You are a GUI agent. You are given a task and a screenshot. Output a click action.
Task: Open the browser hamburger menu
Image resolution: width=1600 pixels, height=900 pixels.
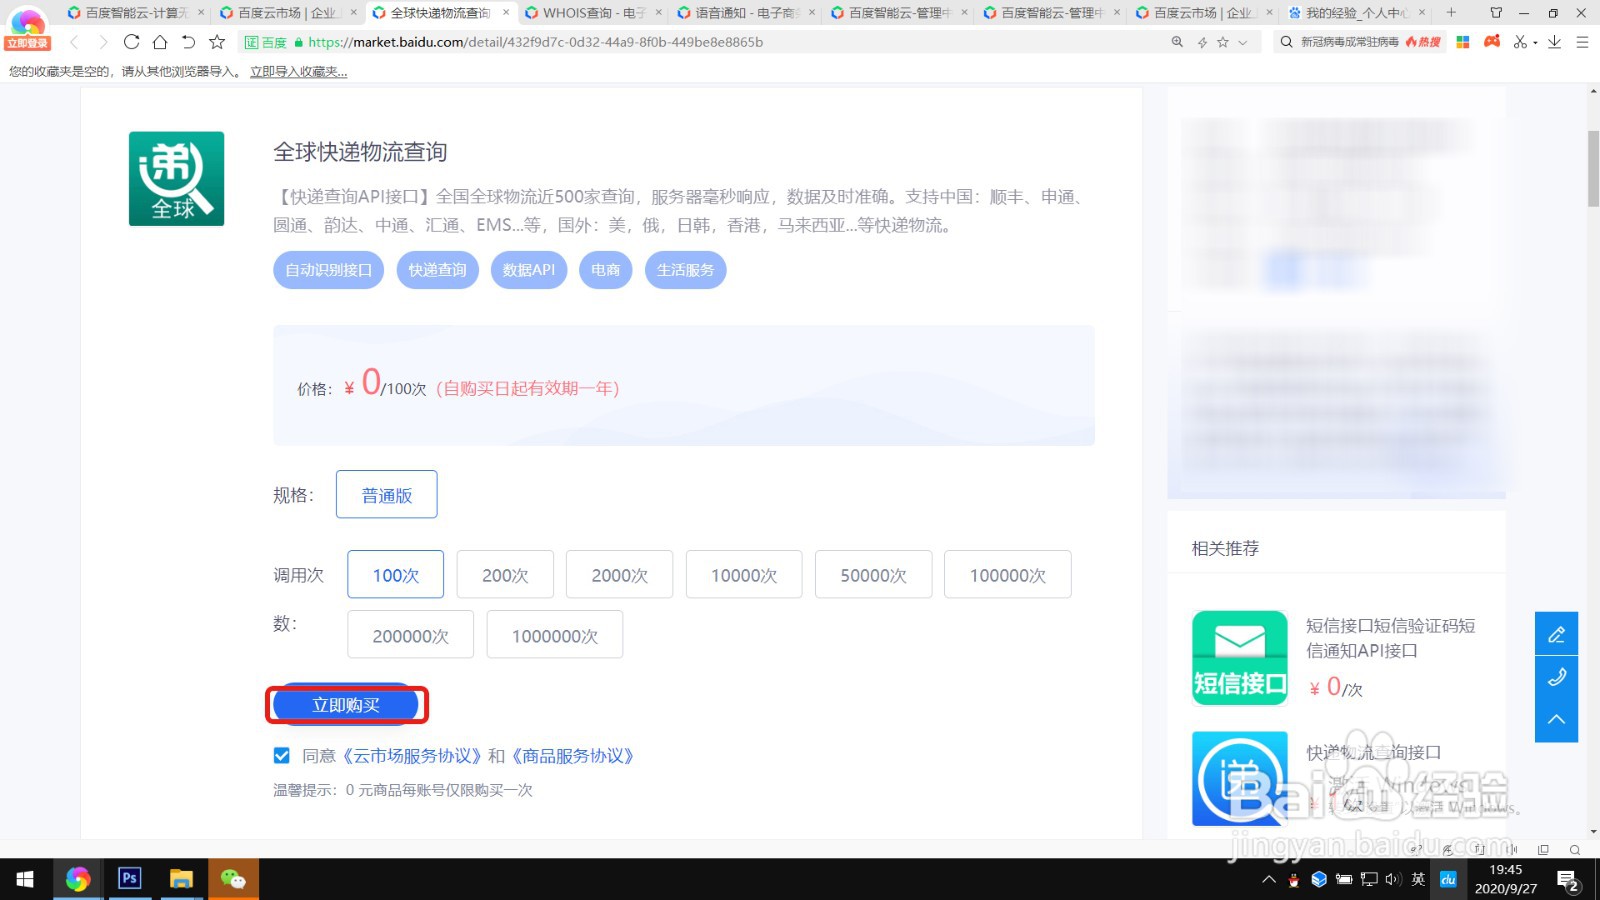[1583, 42]
